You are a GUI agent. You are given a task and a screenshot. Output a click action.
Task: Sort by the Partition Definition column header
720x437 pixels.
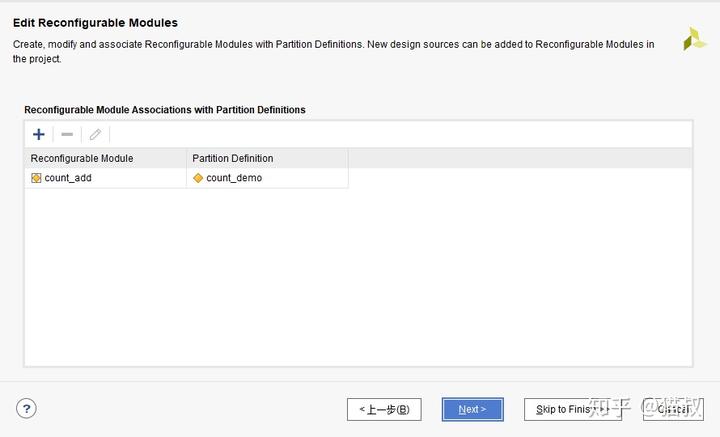267,158
